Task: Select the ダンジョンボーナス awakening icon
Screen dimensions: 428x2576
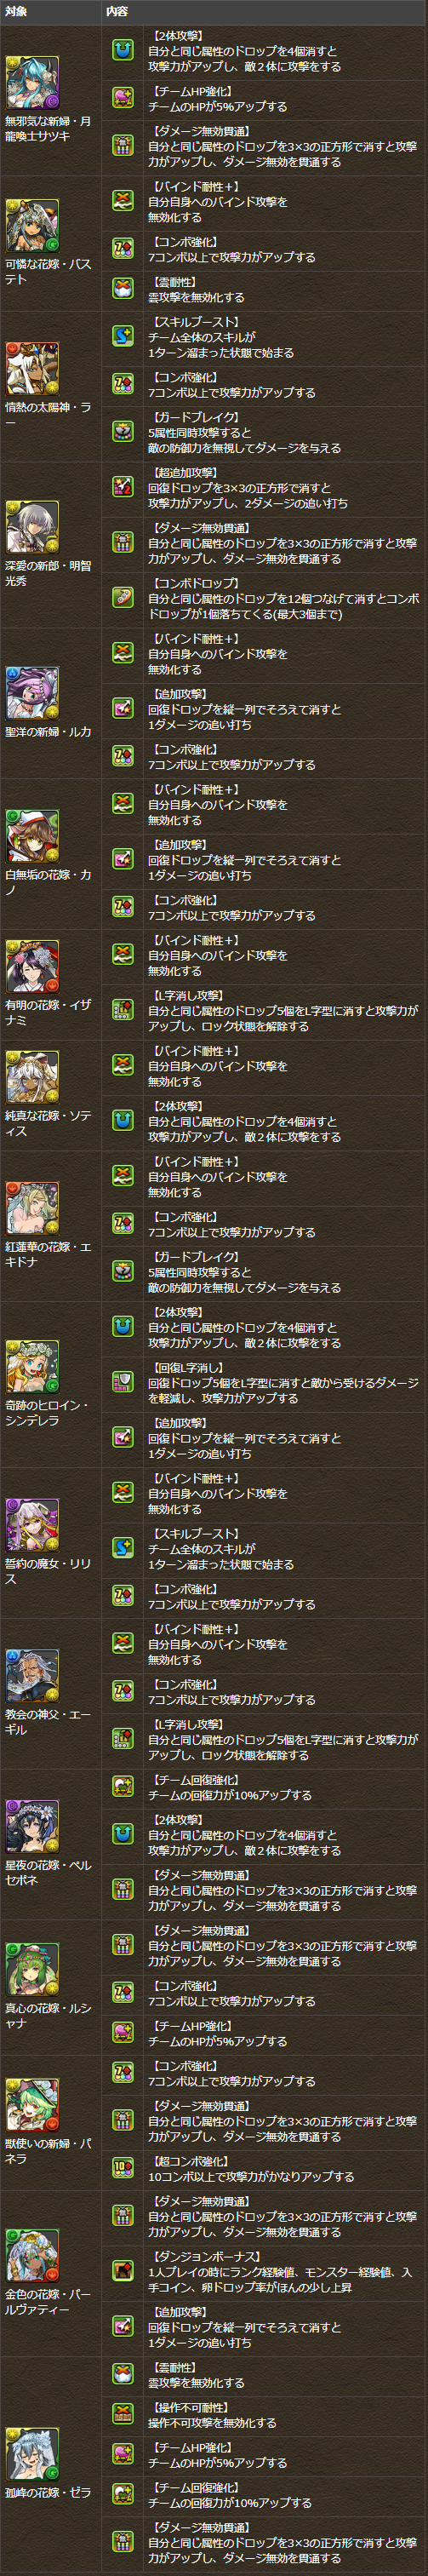Action: click(x=122, y=2272)
